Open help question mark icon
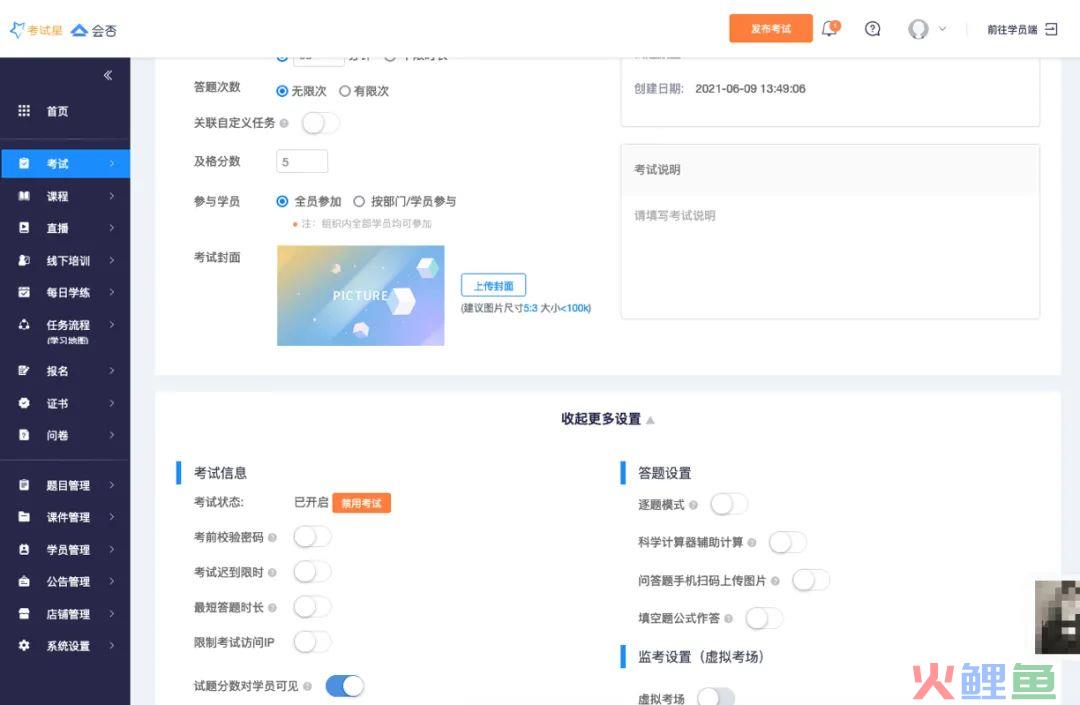 (873, 29)
